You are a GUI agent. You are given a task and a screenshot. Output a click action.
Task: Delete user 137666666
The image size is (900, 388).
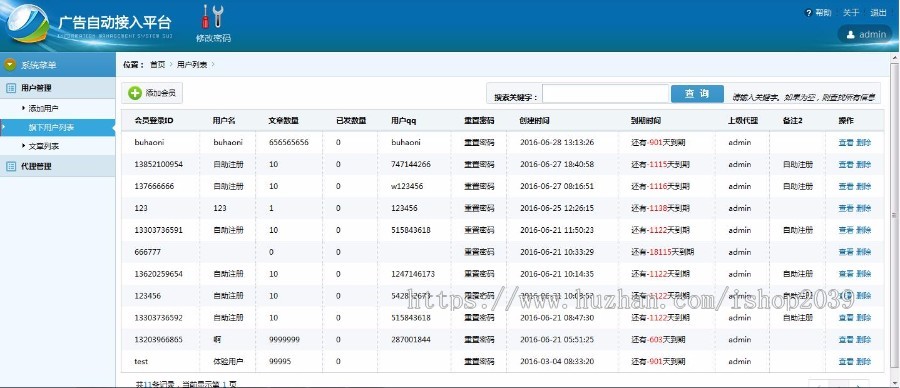863,187
